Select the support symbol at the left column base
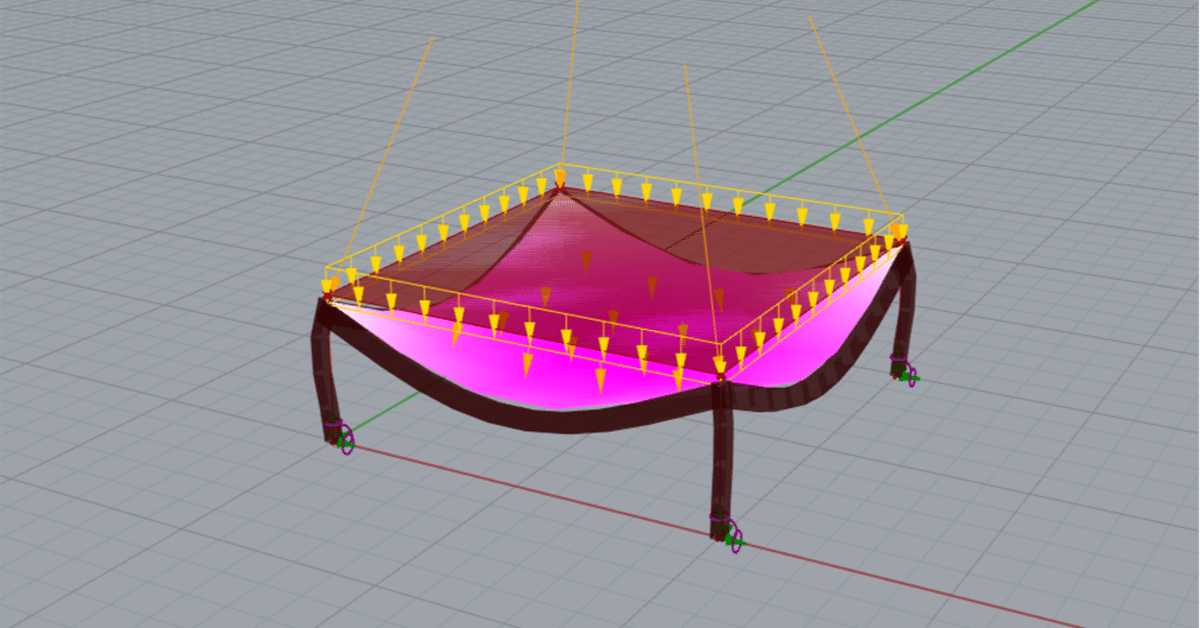The width and height of the screenshot is (1200, 628). [342, 436]
